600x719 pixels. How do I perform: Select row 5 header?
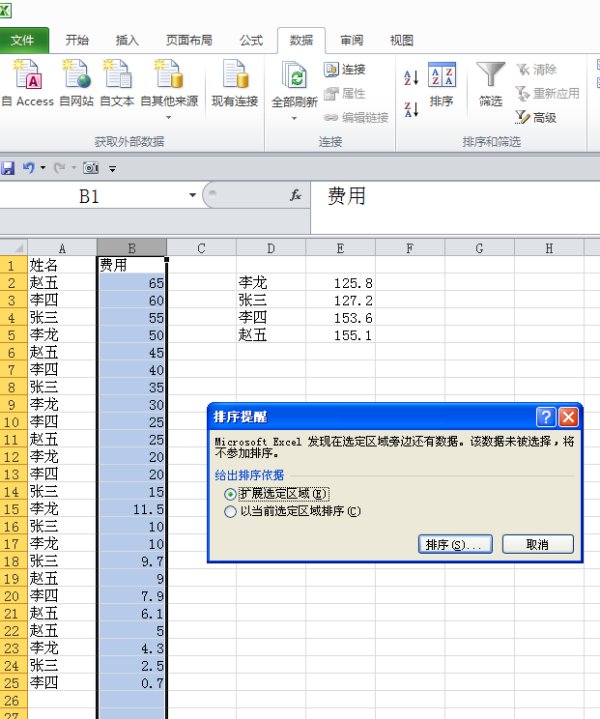(13, 335)
